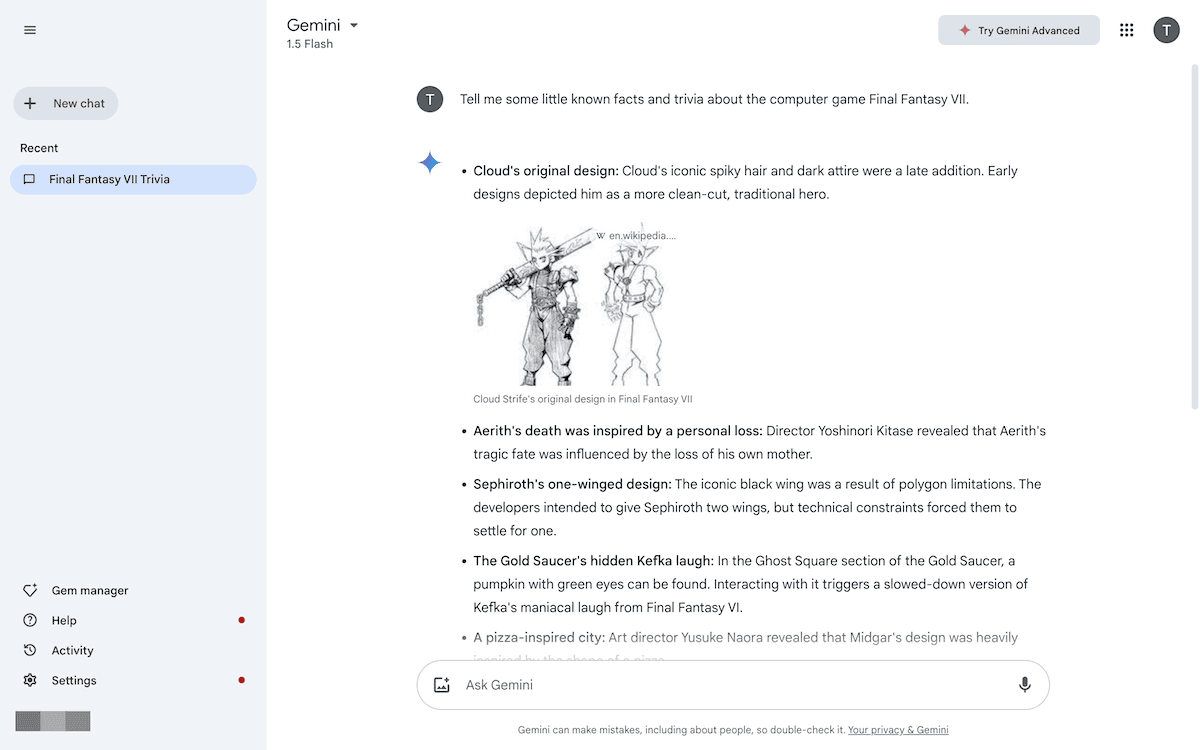
Task: Follow Your privacy & Gemini link
Action: tap(898, 730)
